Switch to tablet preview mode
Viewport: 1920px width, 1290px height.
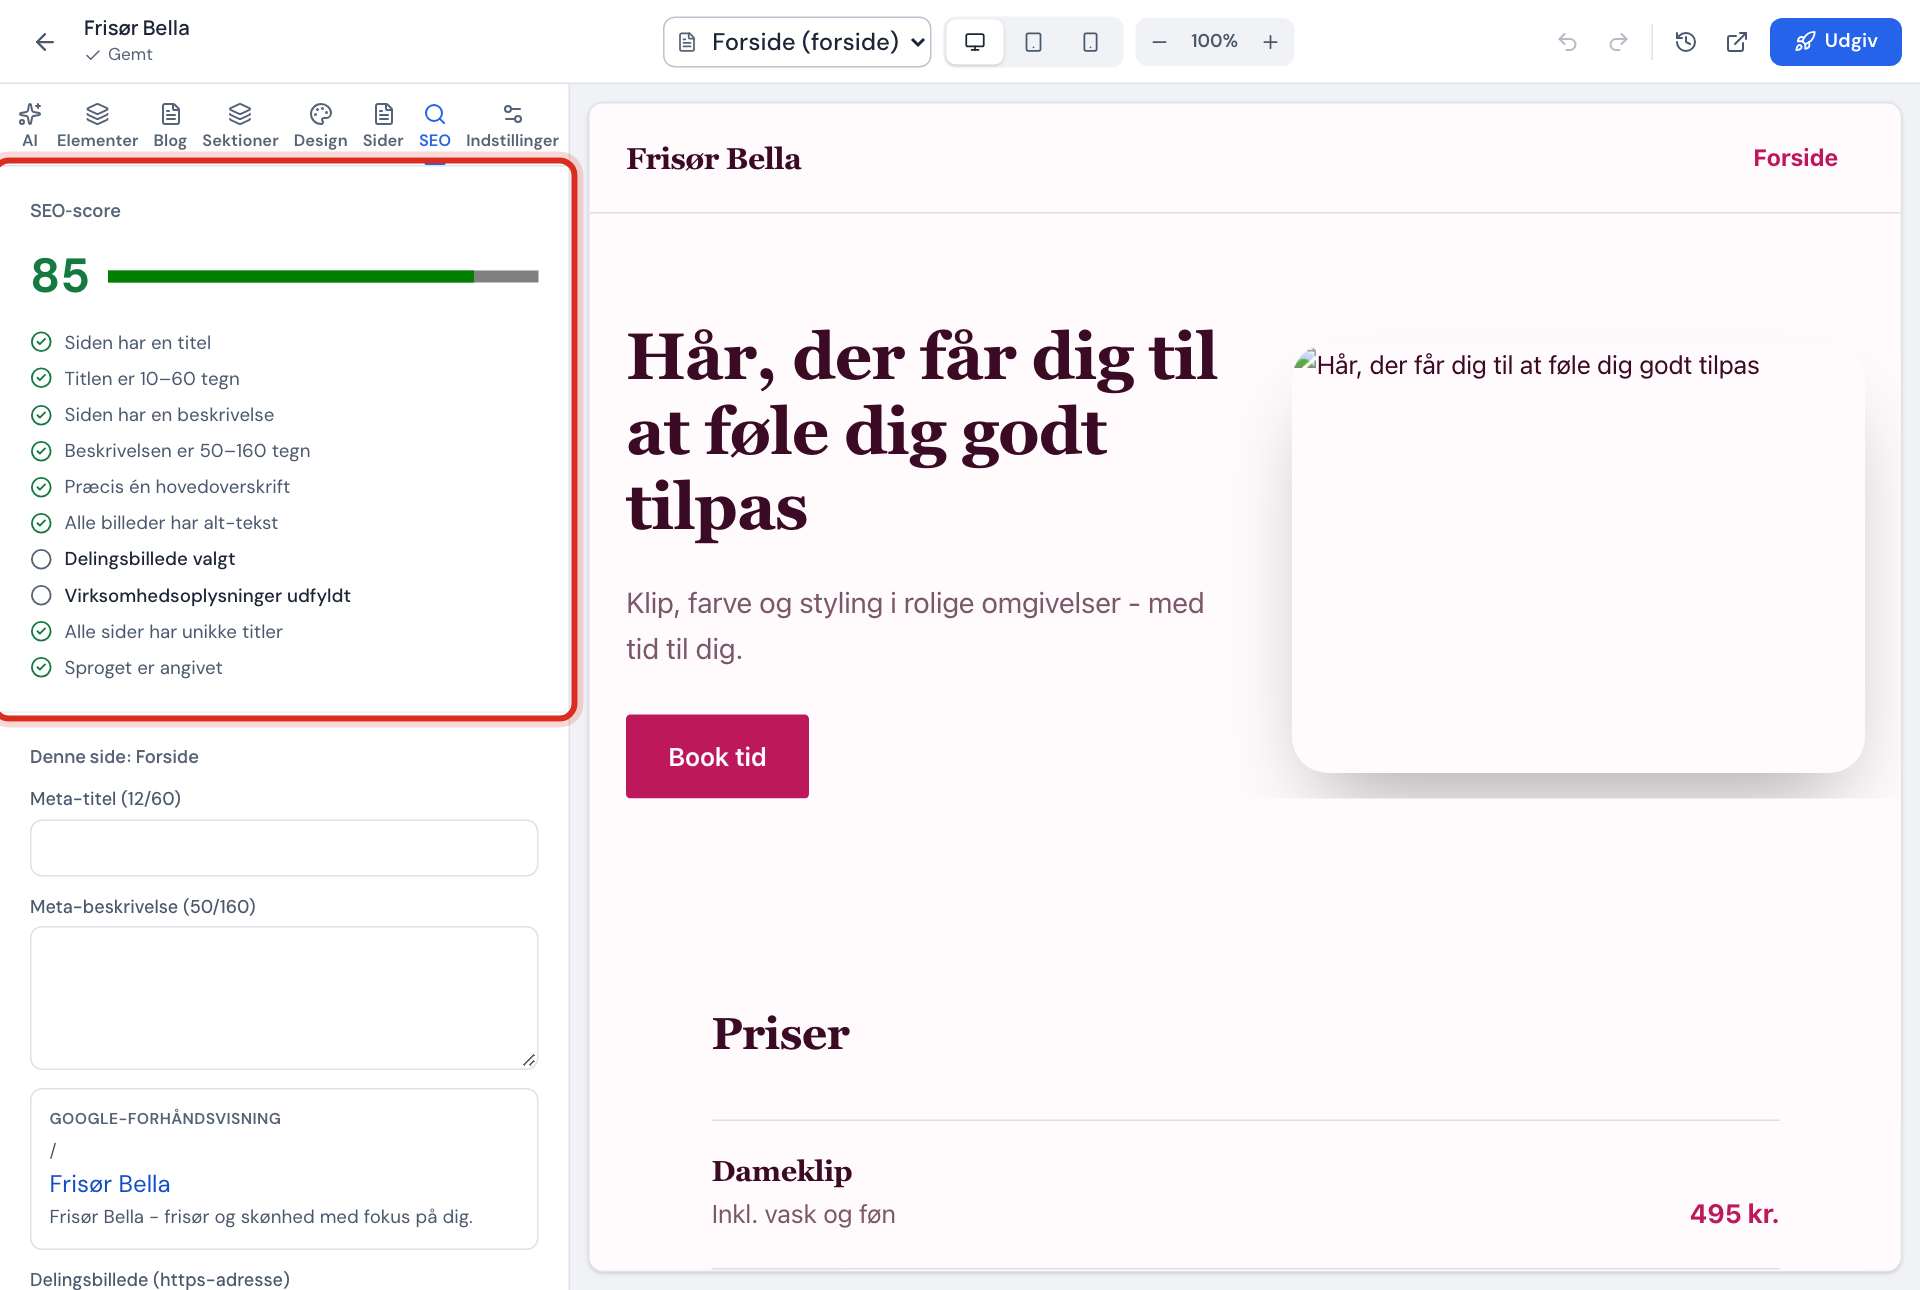click(x=1033, y=42)
